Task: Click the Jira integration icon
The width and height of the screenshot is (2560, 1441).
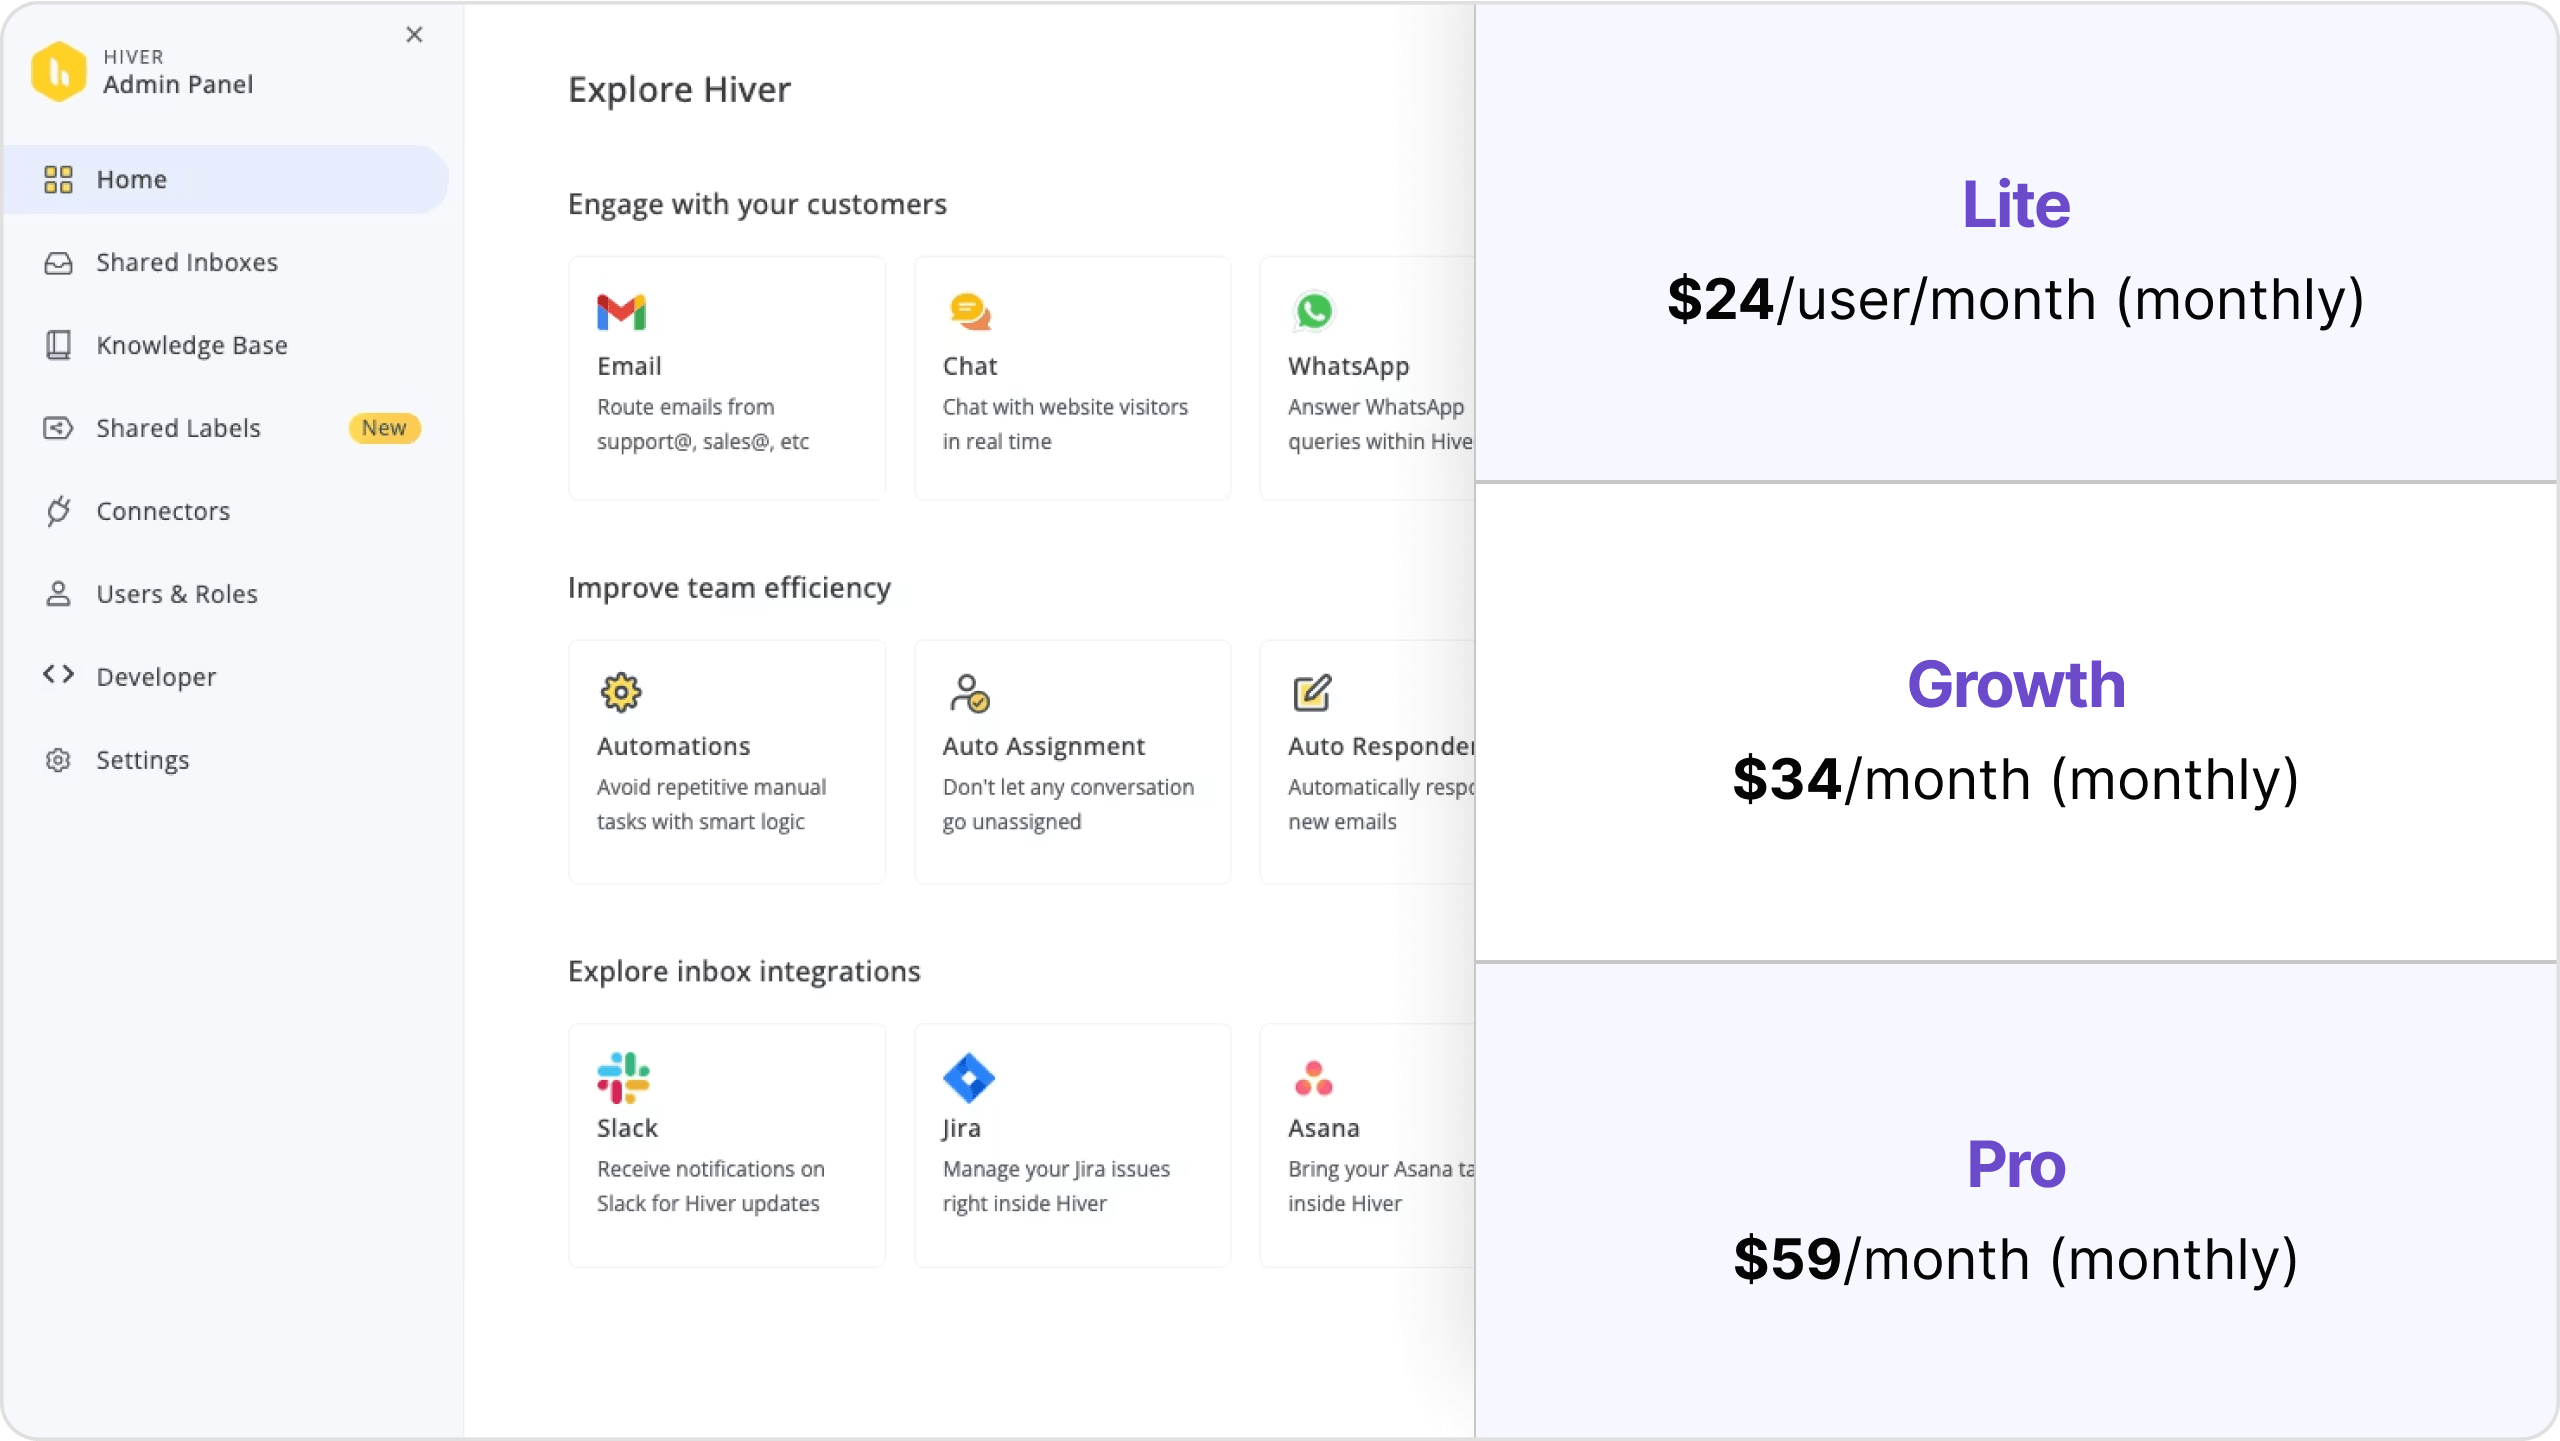Action: pyautogui.click(x=969, y=1077)
